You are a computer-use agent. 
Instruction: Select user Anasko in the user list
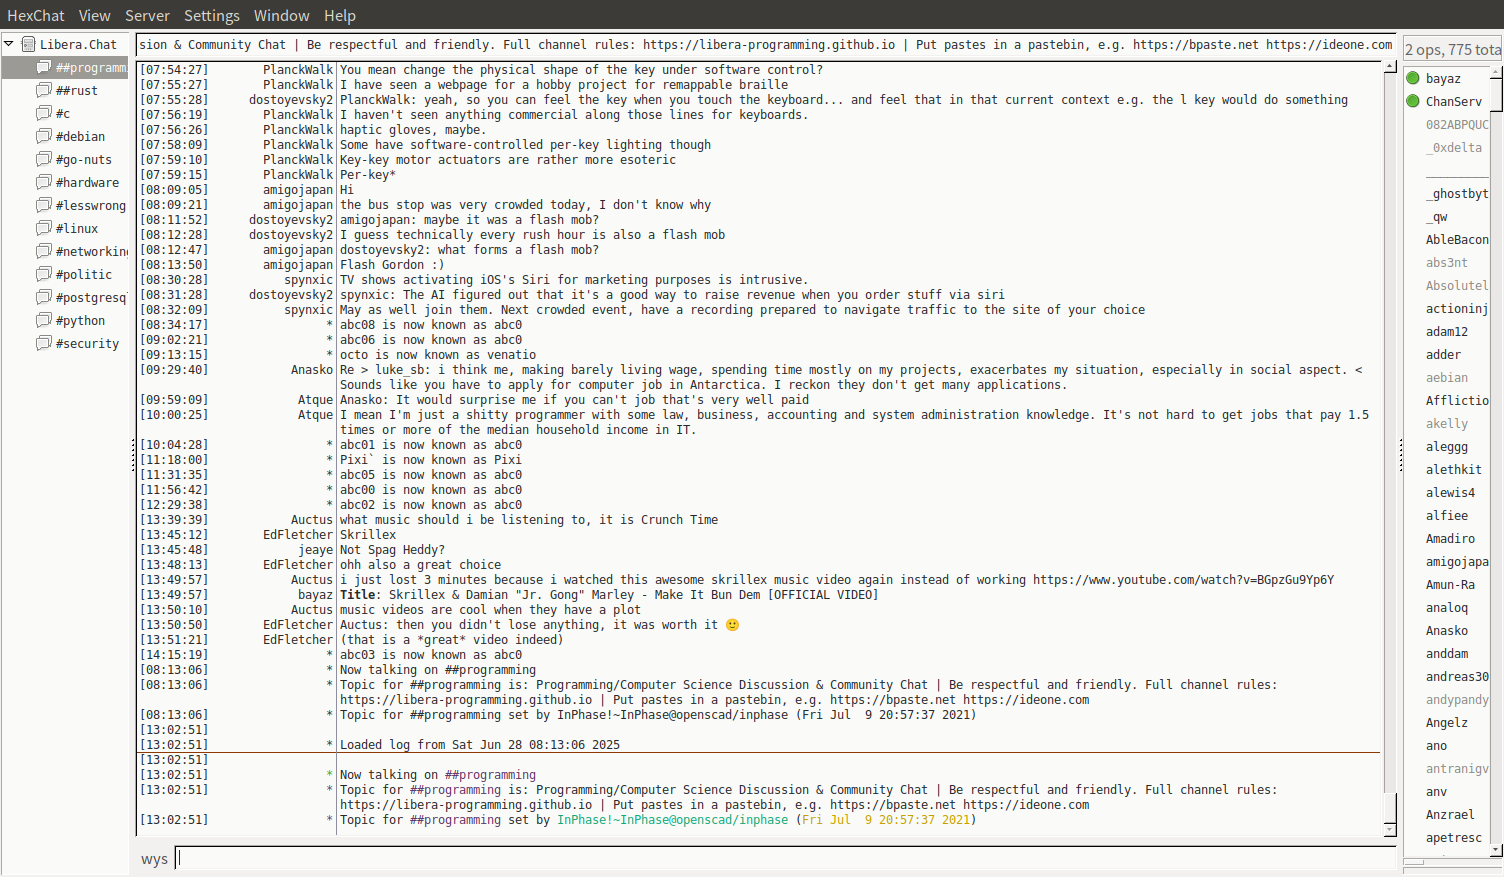tap(1446, 631)
